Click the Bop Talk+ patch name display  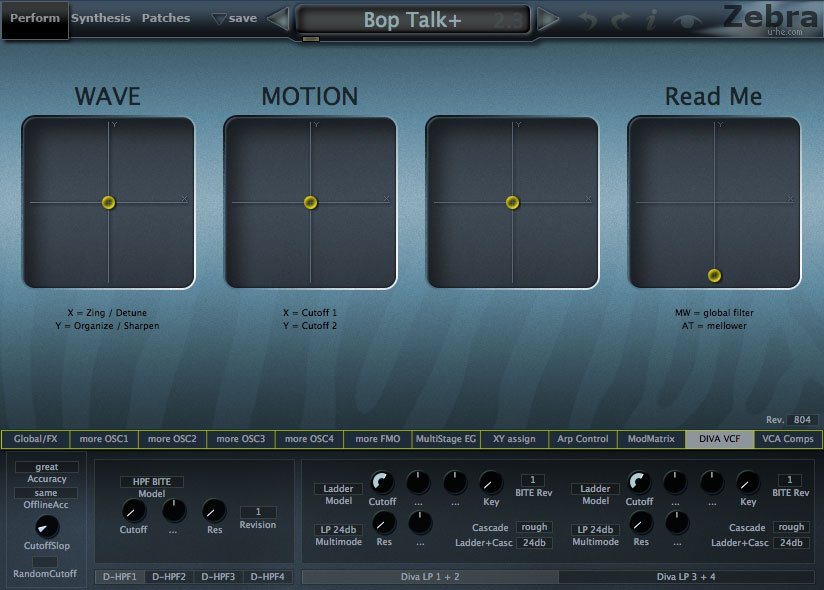point(413,20)
